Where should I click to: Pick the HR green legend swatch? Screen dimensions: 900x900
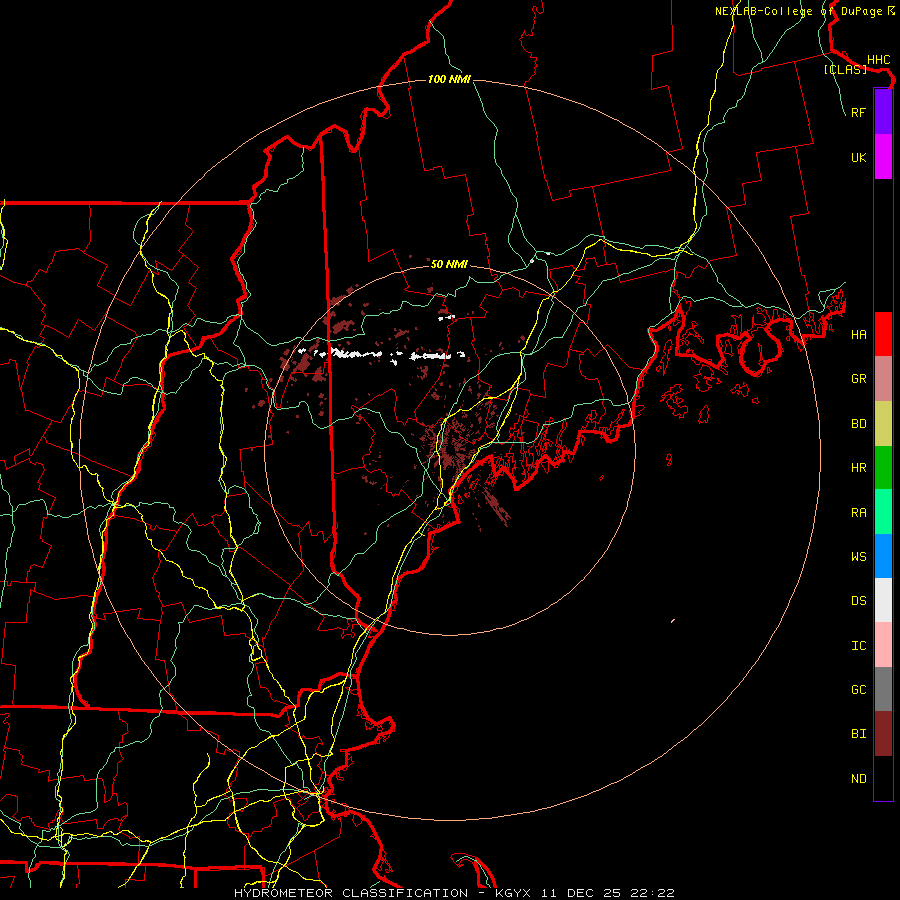point(883,468)
